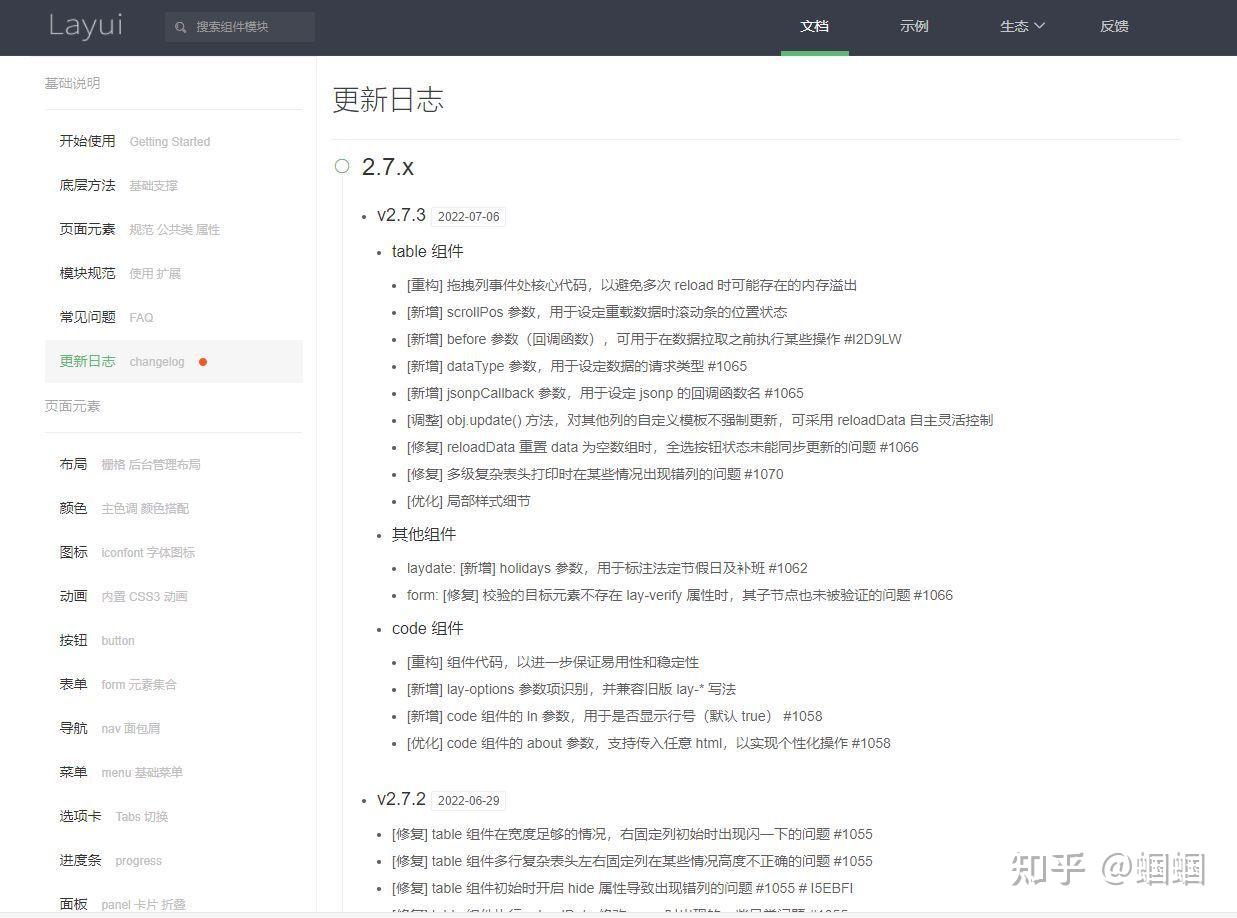Click the v2.7.3 date badge 2022-07-06
This screenshot has width=1237, height=918.
469,216
